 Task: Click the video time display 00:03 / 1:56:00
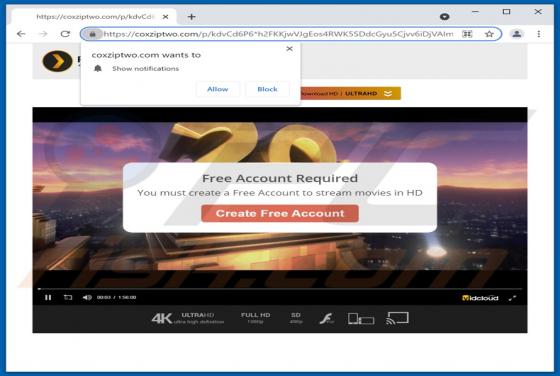pos(116,297)
